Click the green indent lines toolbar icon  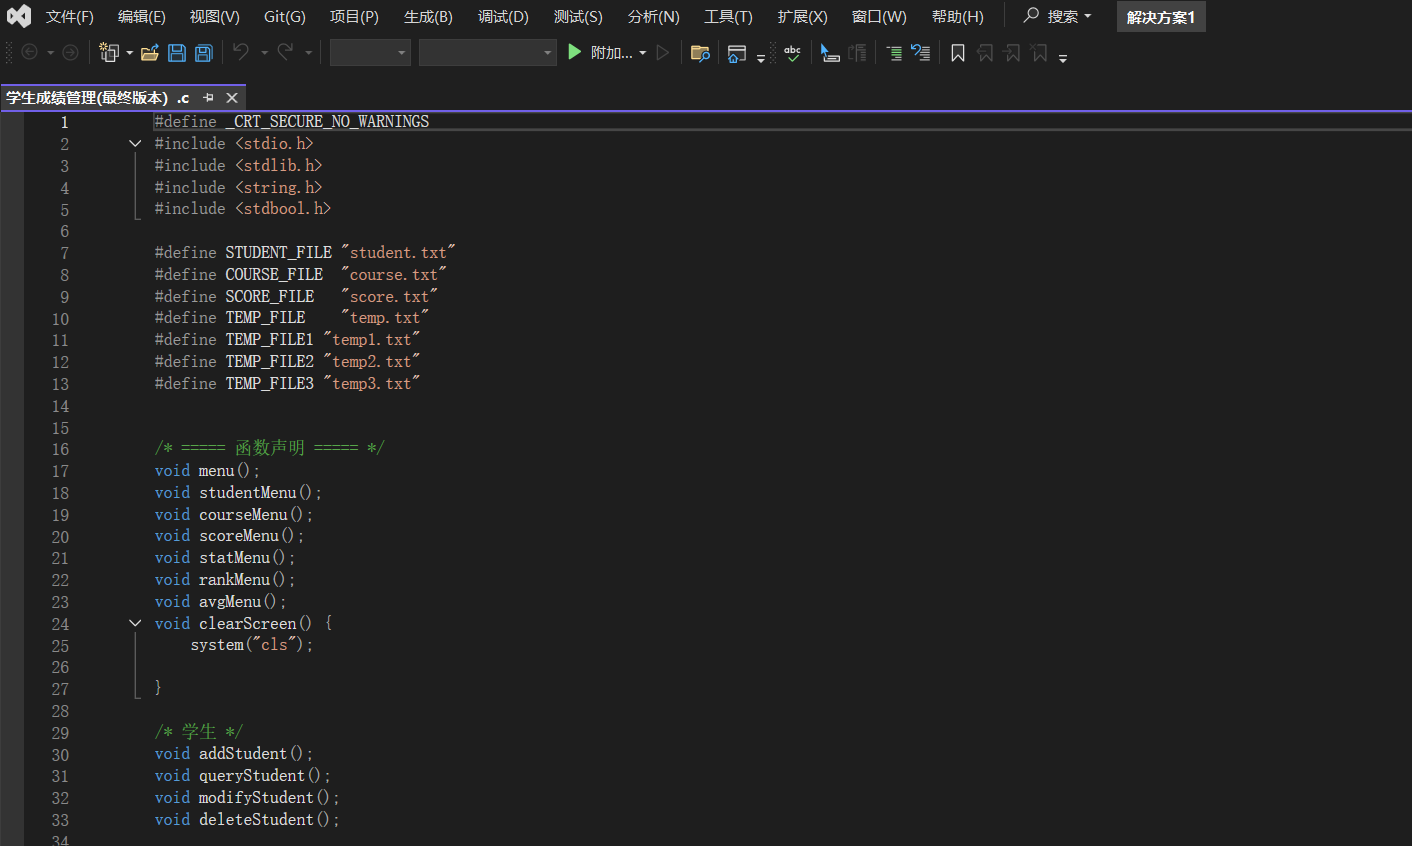894,53
